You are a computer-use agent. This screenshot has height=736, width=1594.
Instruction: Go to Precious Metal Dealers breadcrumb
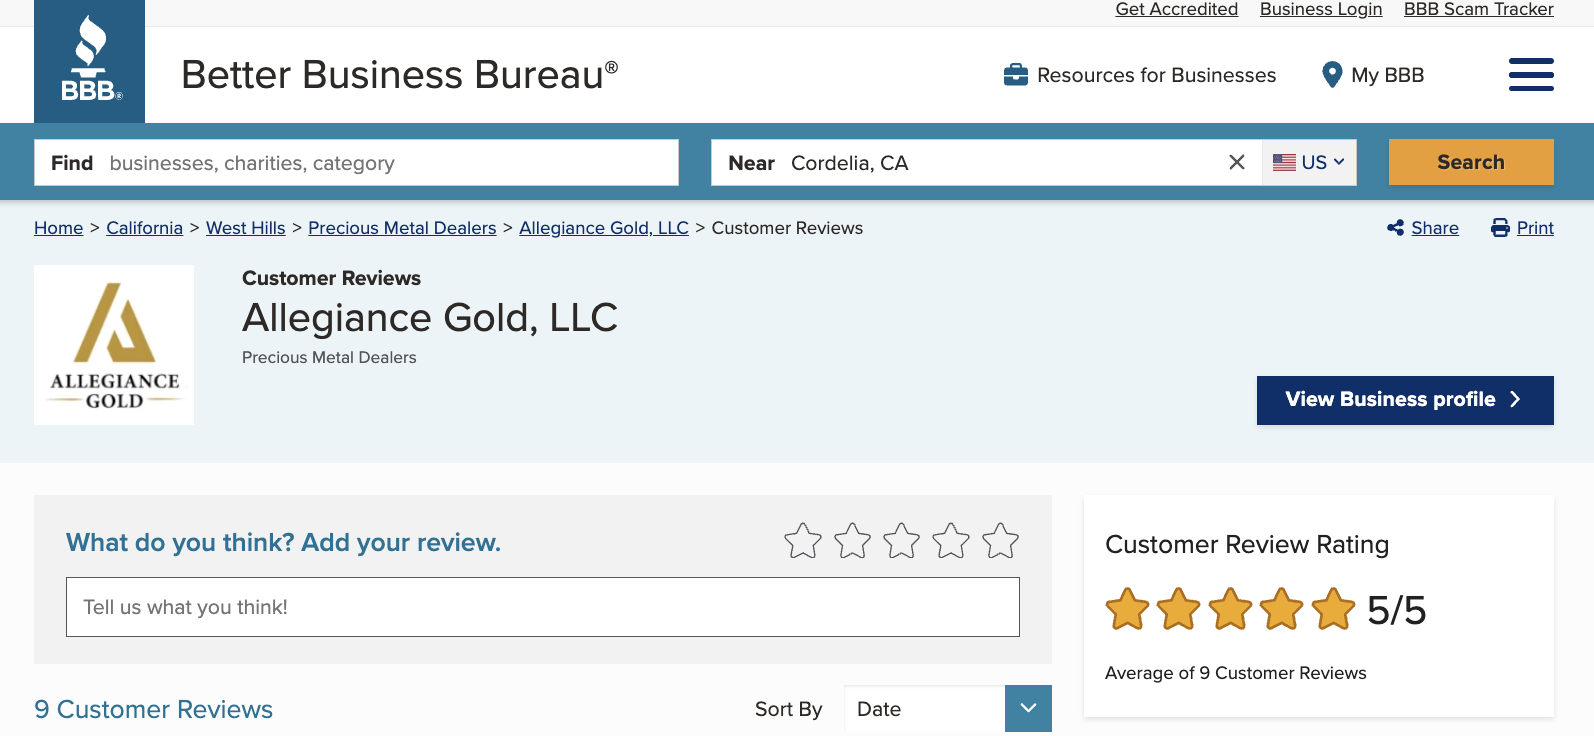[402, 228]
